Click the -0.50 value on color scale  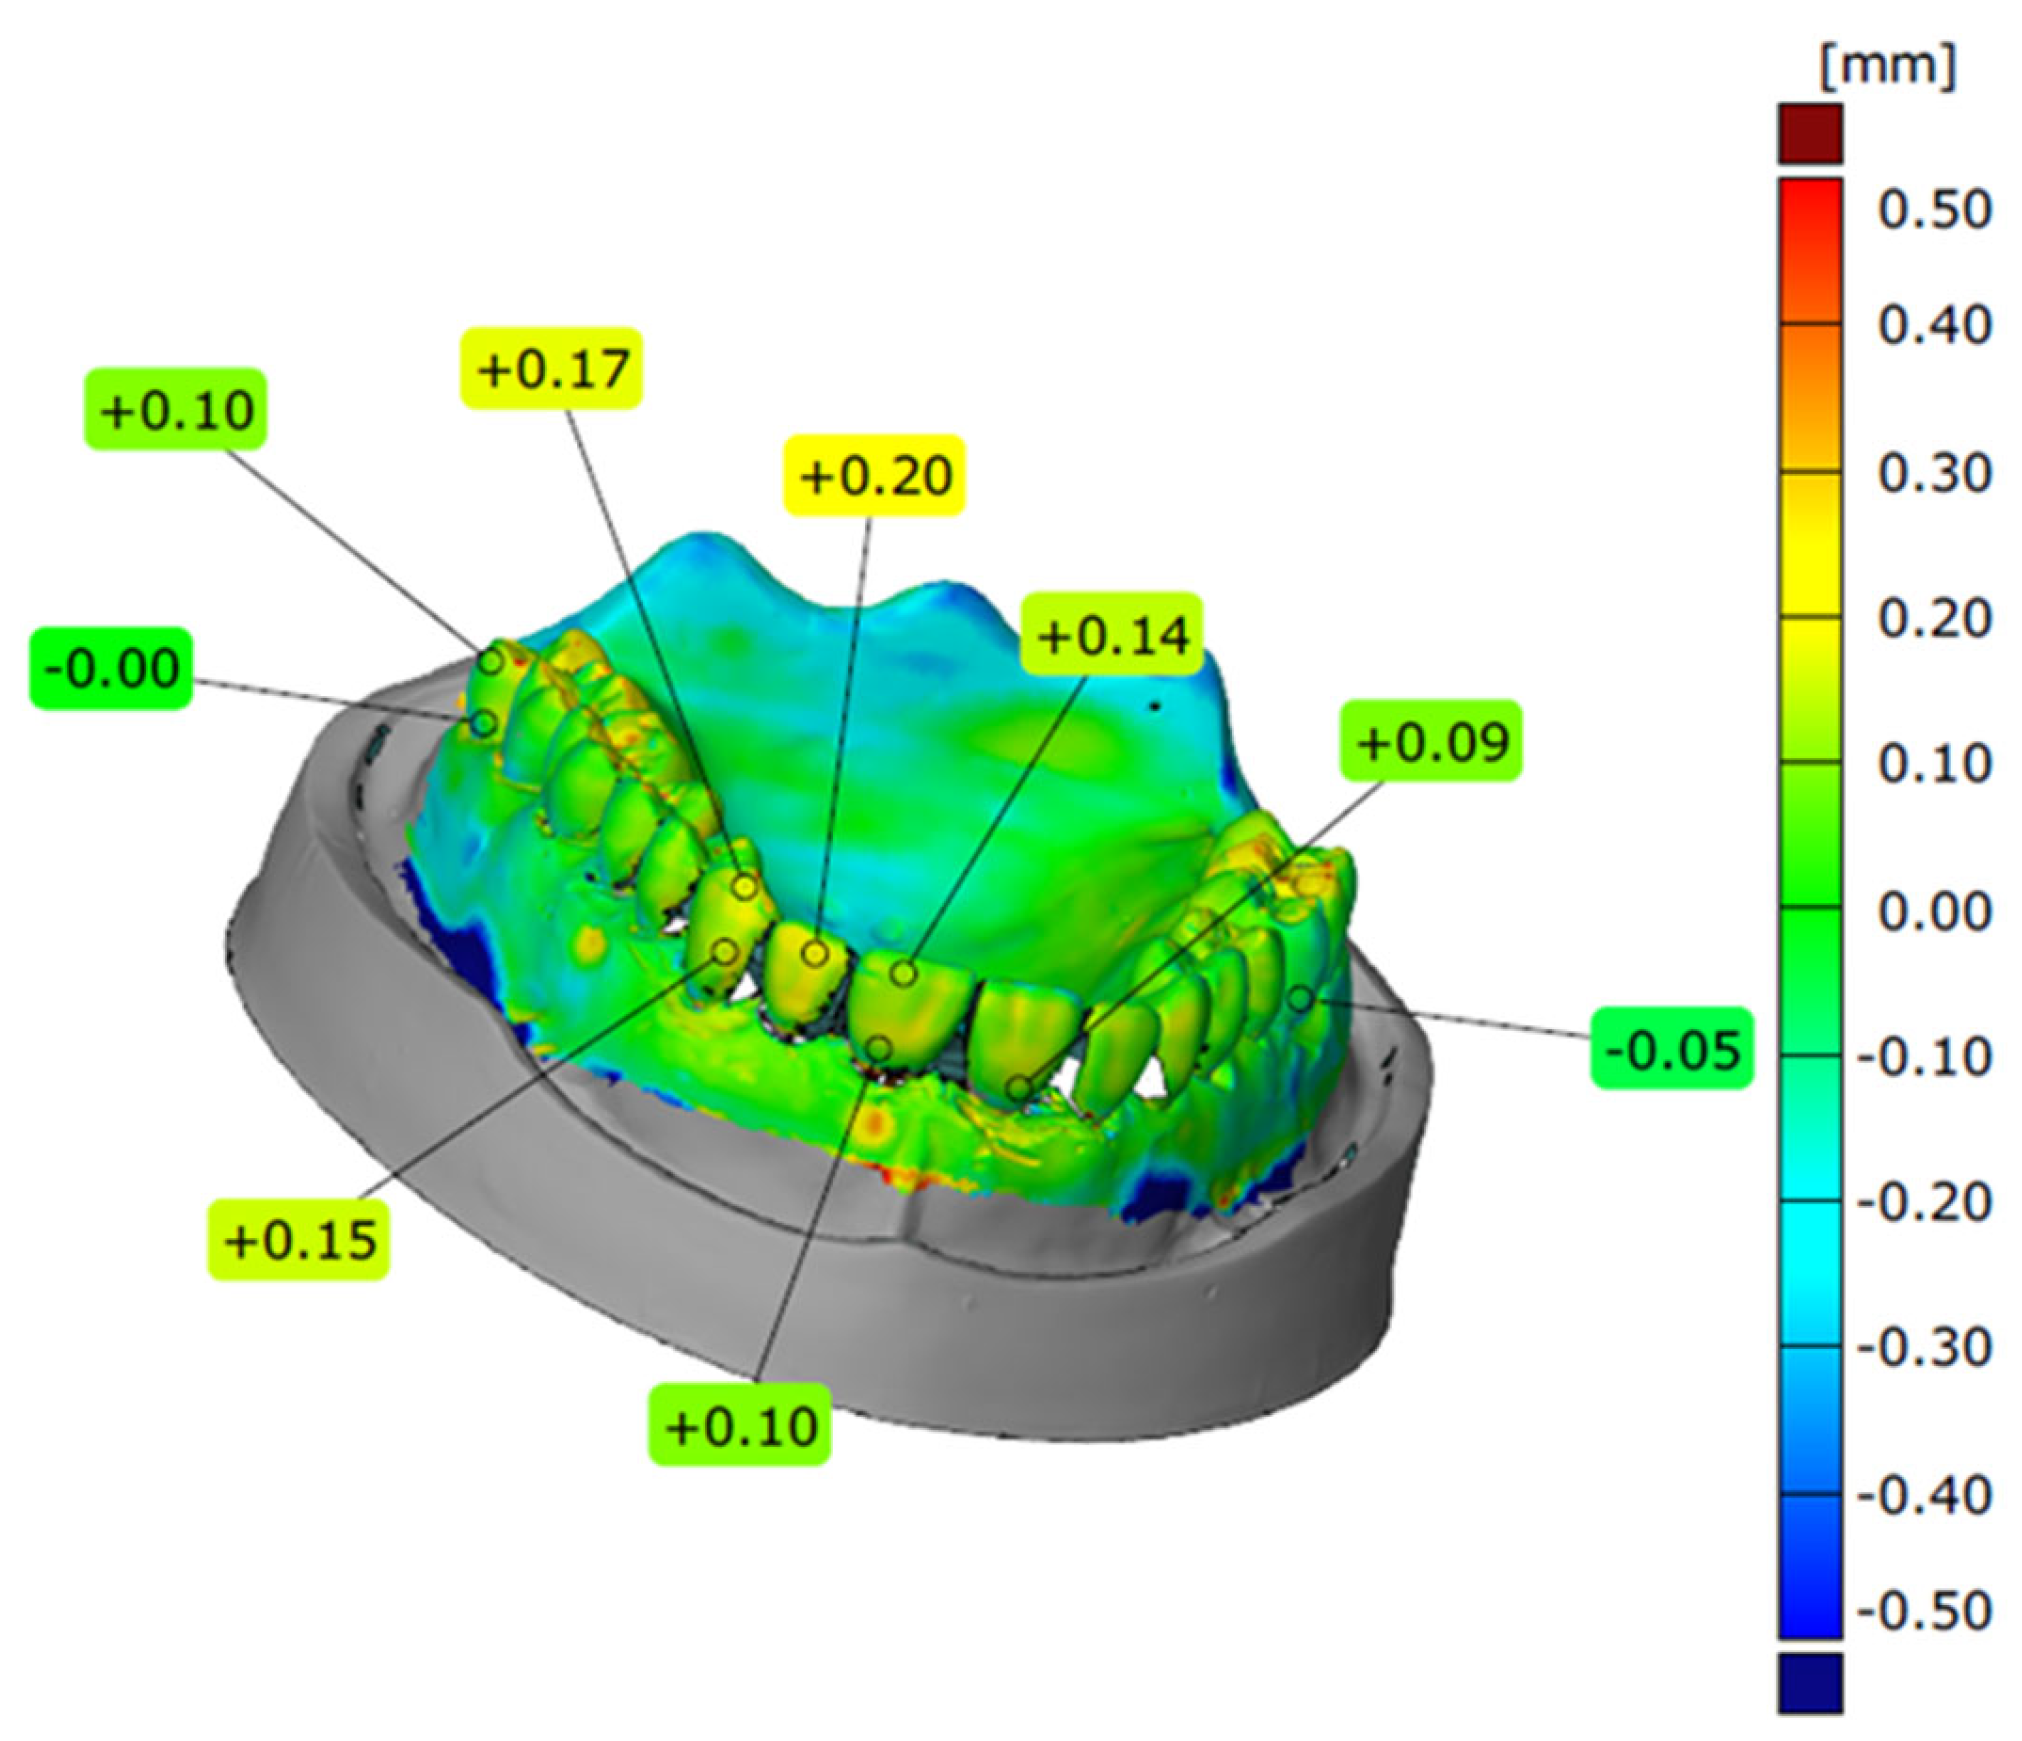point(1924,1611)
